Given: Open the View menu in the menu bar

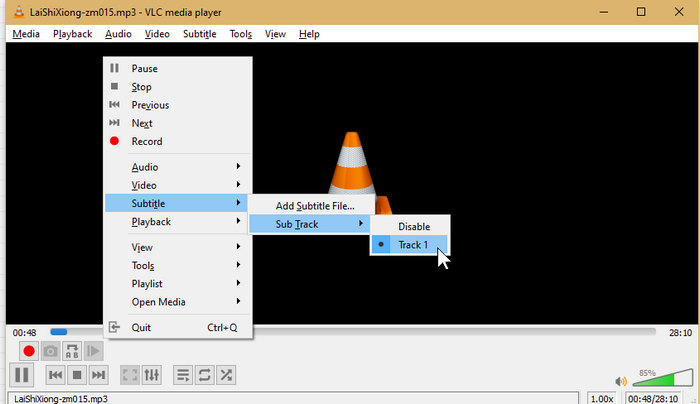Looking at the screenshot, I should 275,34.
